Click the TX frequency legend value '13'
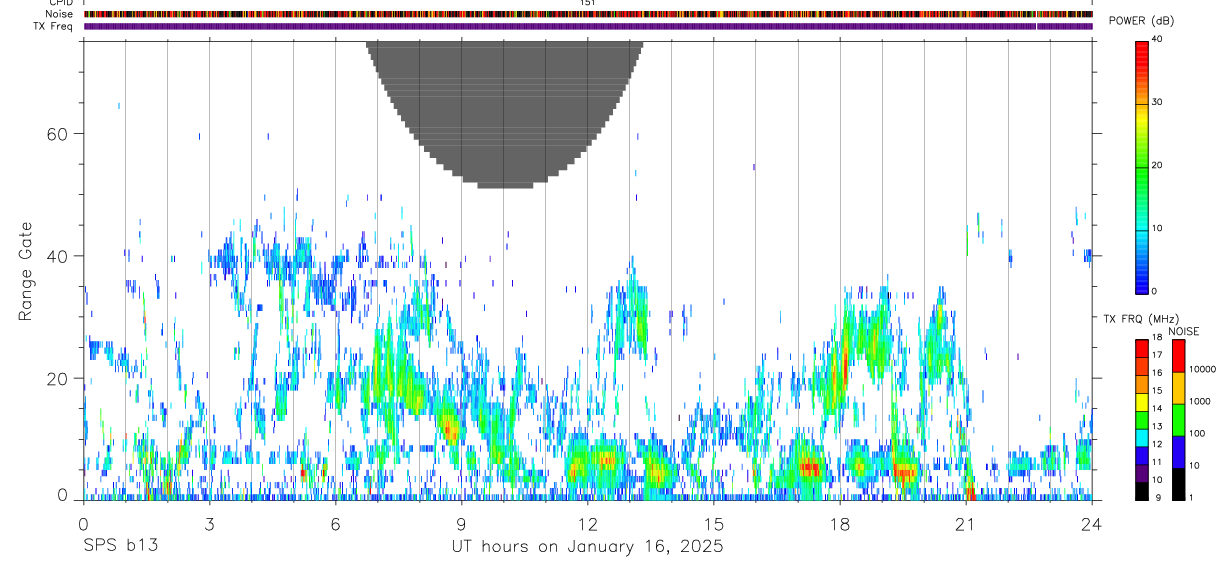This screenshot has height=567, width=1228. [1156, 426]
